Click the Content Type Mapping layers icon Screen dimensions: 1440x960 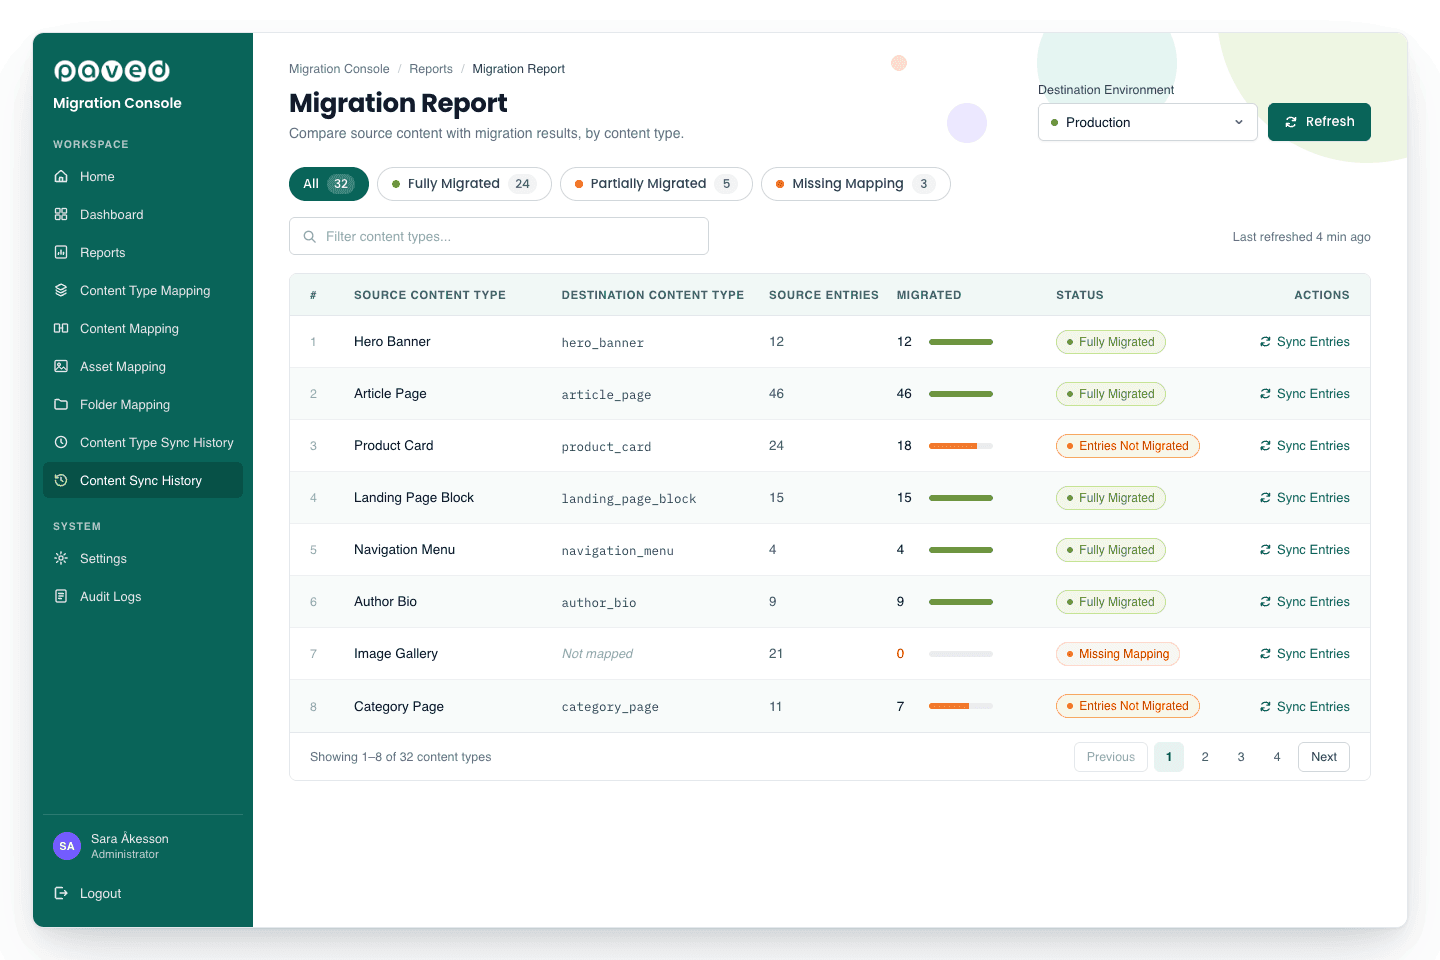click(61, 291)
